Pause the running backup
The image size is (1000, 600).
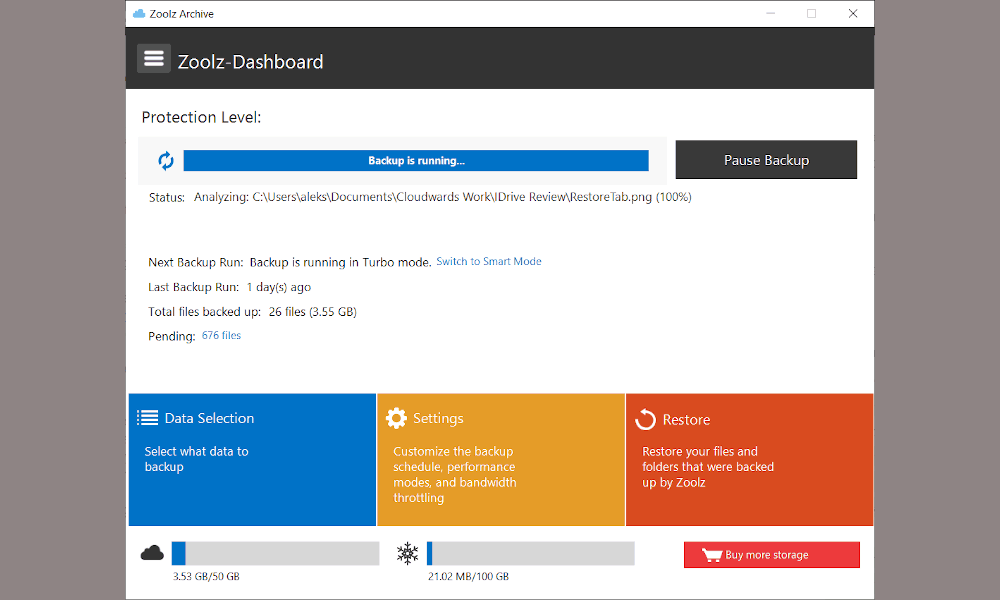(766, 160)
